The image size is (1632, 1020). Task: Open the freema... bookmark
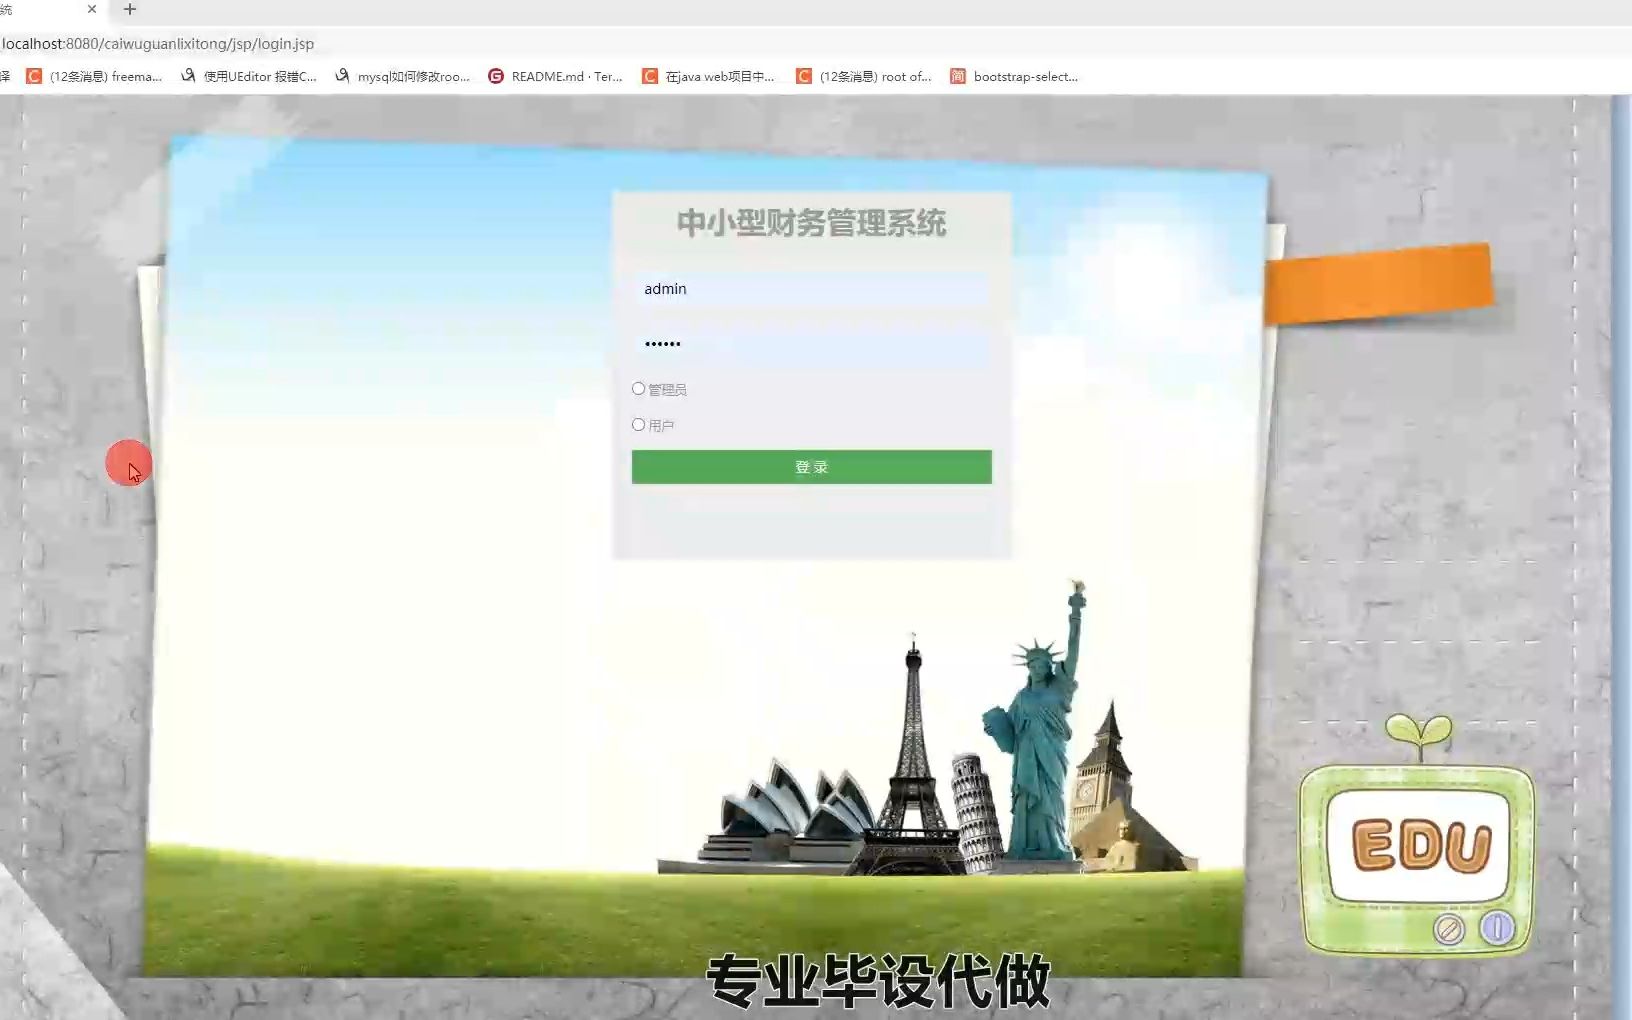click(94, 76)
